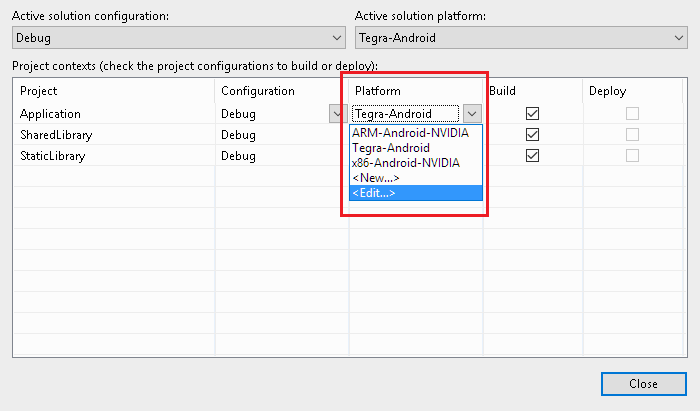Collapse the Application platform dropdown arrow
This screenshot has width=700, height=411.
pos(472,113)
